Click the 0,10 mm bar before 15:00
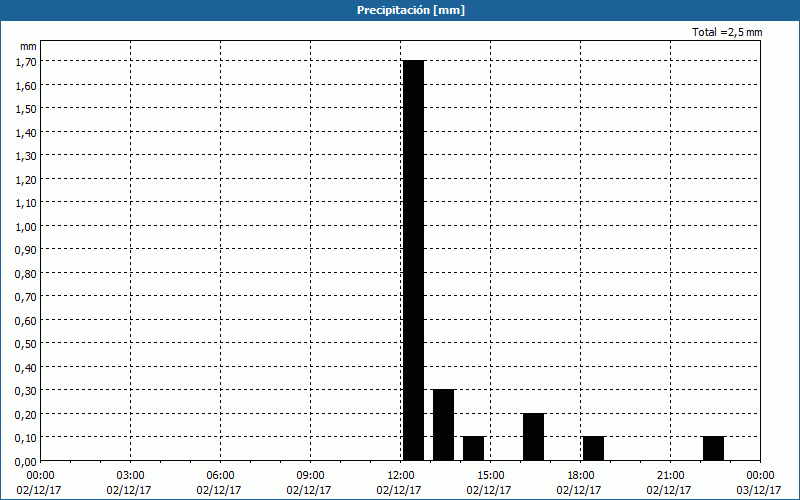The height and width of the screenshot is (500, 800). tap(473, 448)
